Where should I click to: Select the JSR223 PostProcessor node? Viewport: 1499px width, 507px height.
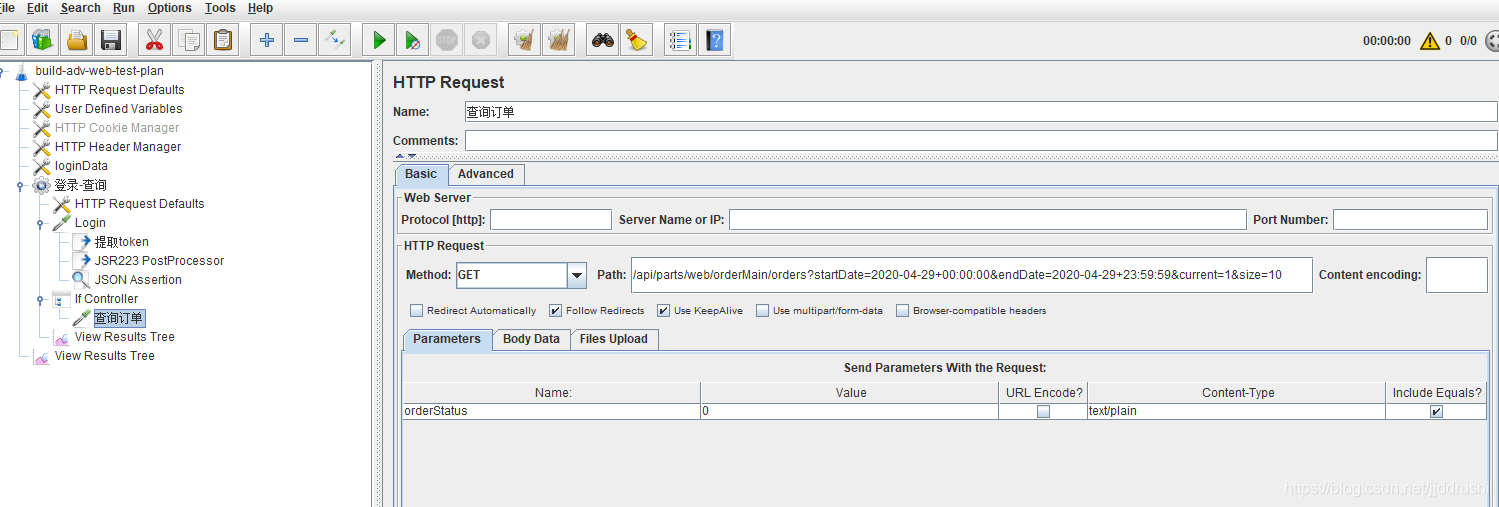point(159,261)
